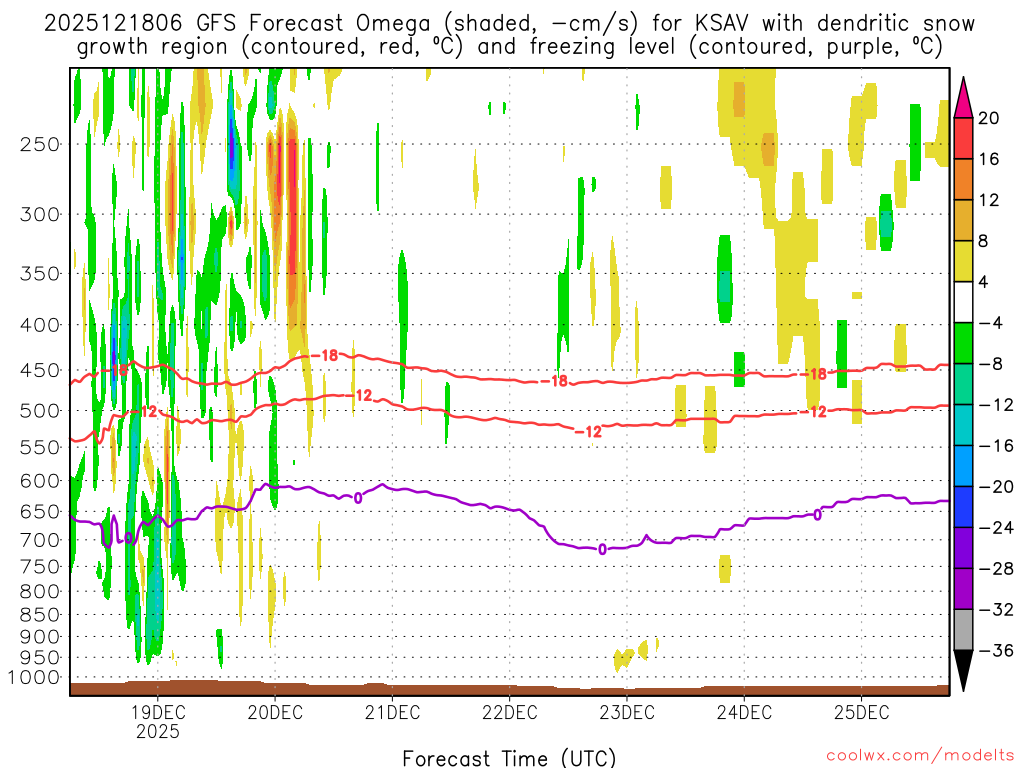Click the red -12 label near 21DEC
This screenshot has height=768, width=1024.
[359, 395]
